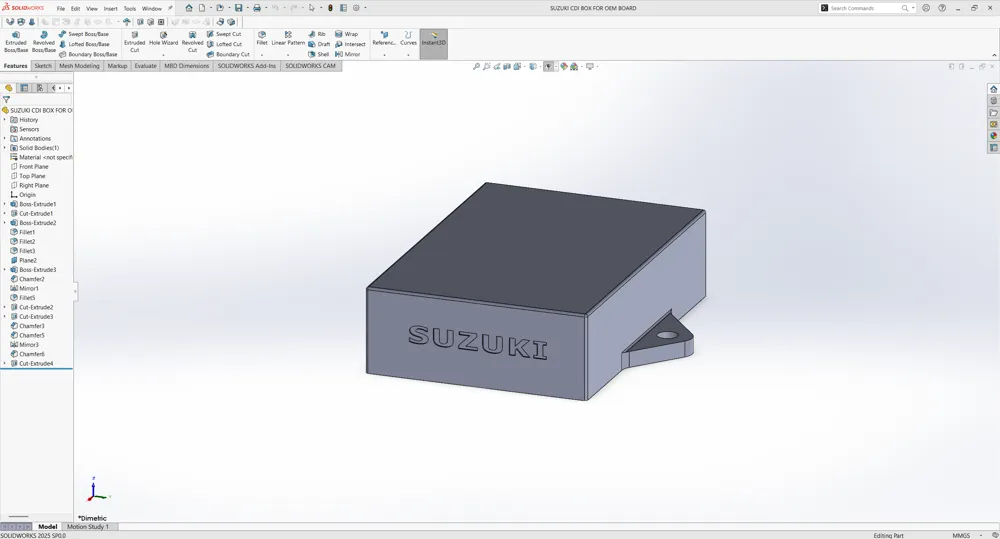
Task: Select Boundary Cut feature
Action: pos(228,54)
